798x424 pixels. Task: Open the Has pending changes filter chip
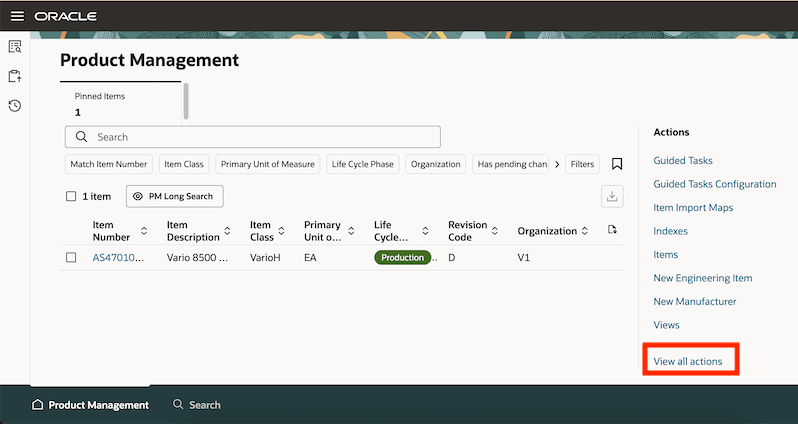[x=511, y=164]
